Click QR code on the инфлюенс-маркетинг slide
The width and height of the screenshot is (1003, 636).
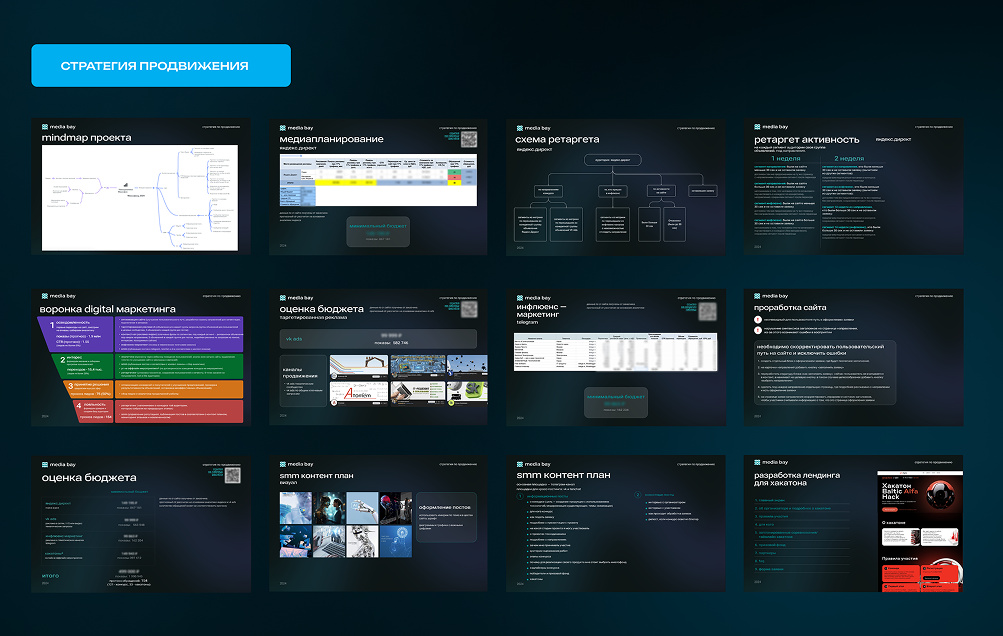707,311
